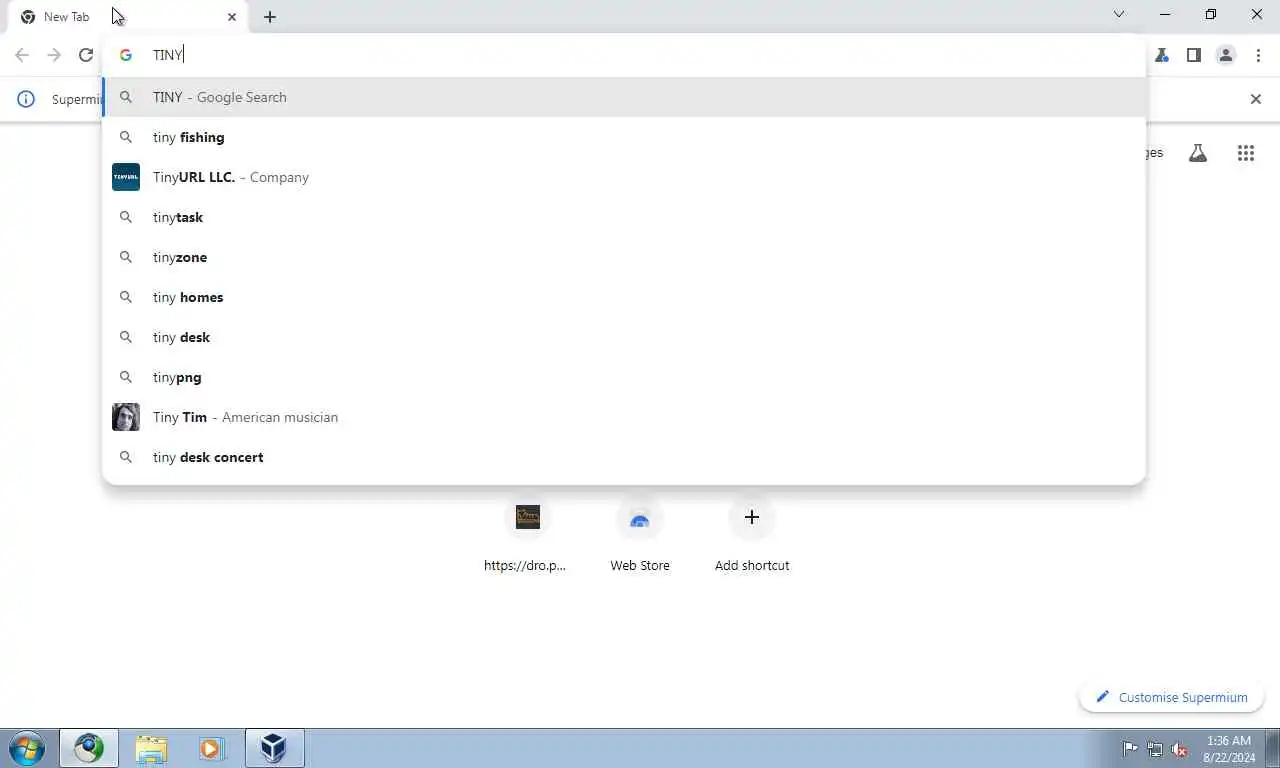Screen dimensions: 1280x768
Task: Select 'tiny homes' suggestion
Action: click(624, 297)
